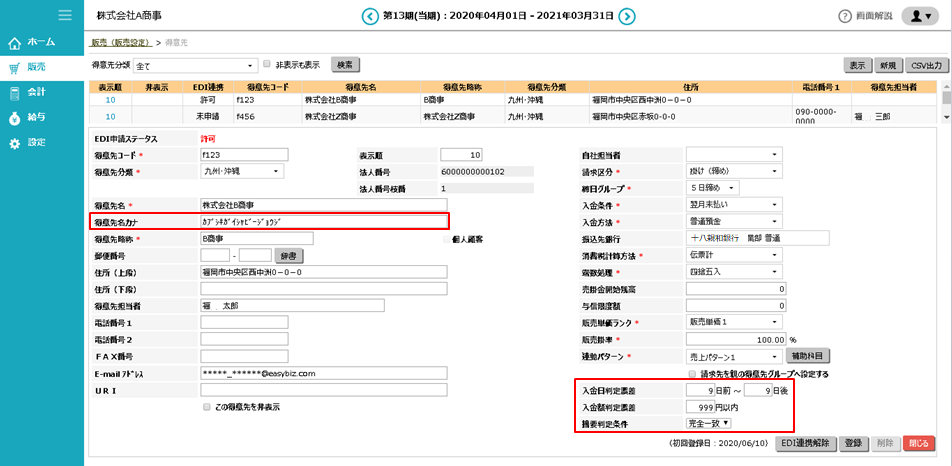The height and width of the screenshot is (466, 952).
Task: Go to next fiscal period arrow
Action: point(627,16)
